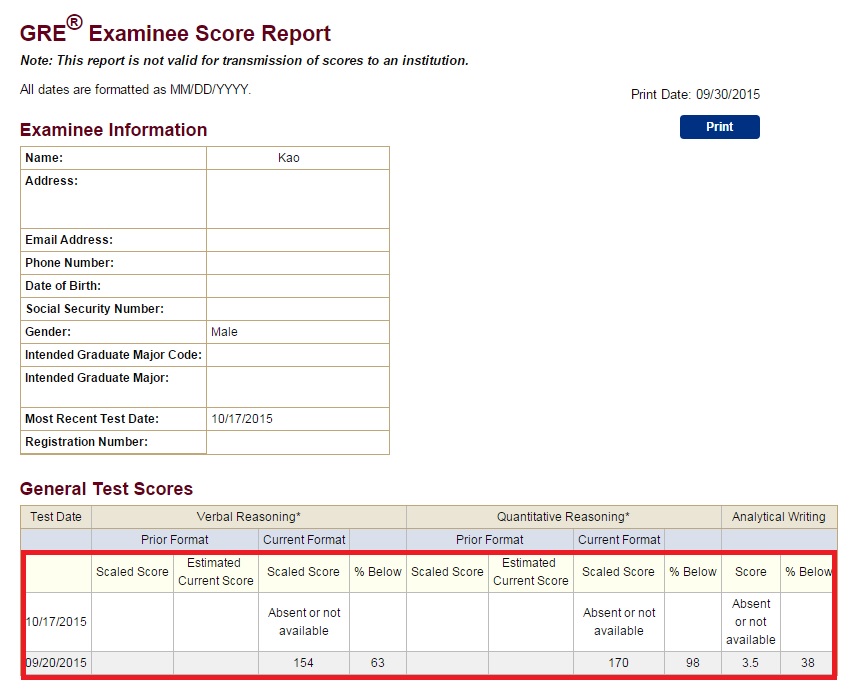Click 'Current Format' under Verbal Reasoning
Screen dimensions: 855x689
click(304, 540)
